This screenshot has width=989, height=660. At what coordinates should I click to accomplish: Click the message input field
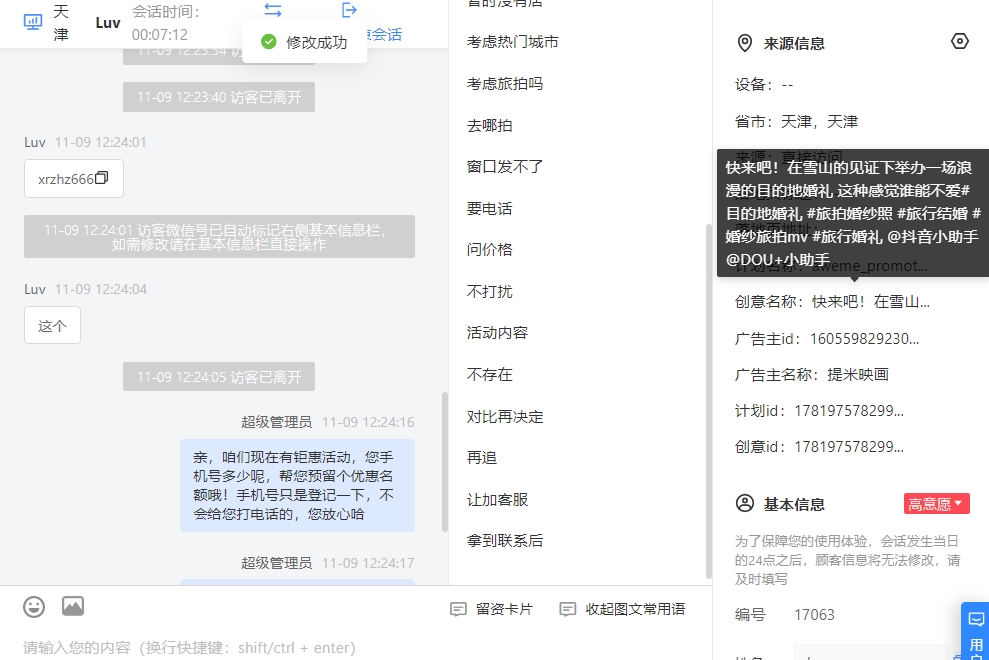pyautogui.click(x=356, y=647)
